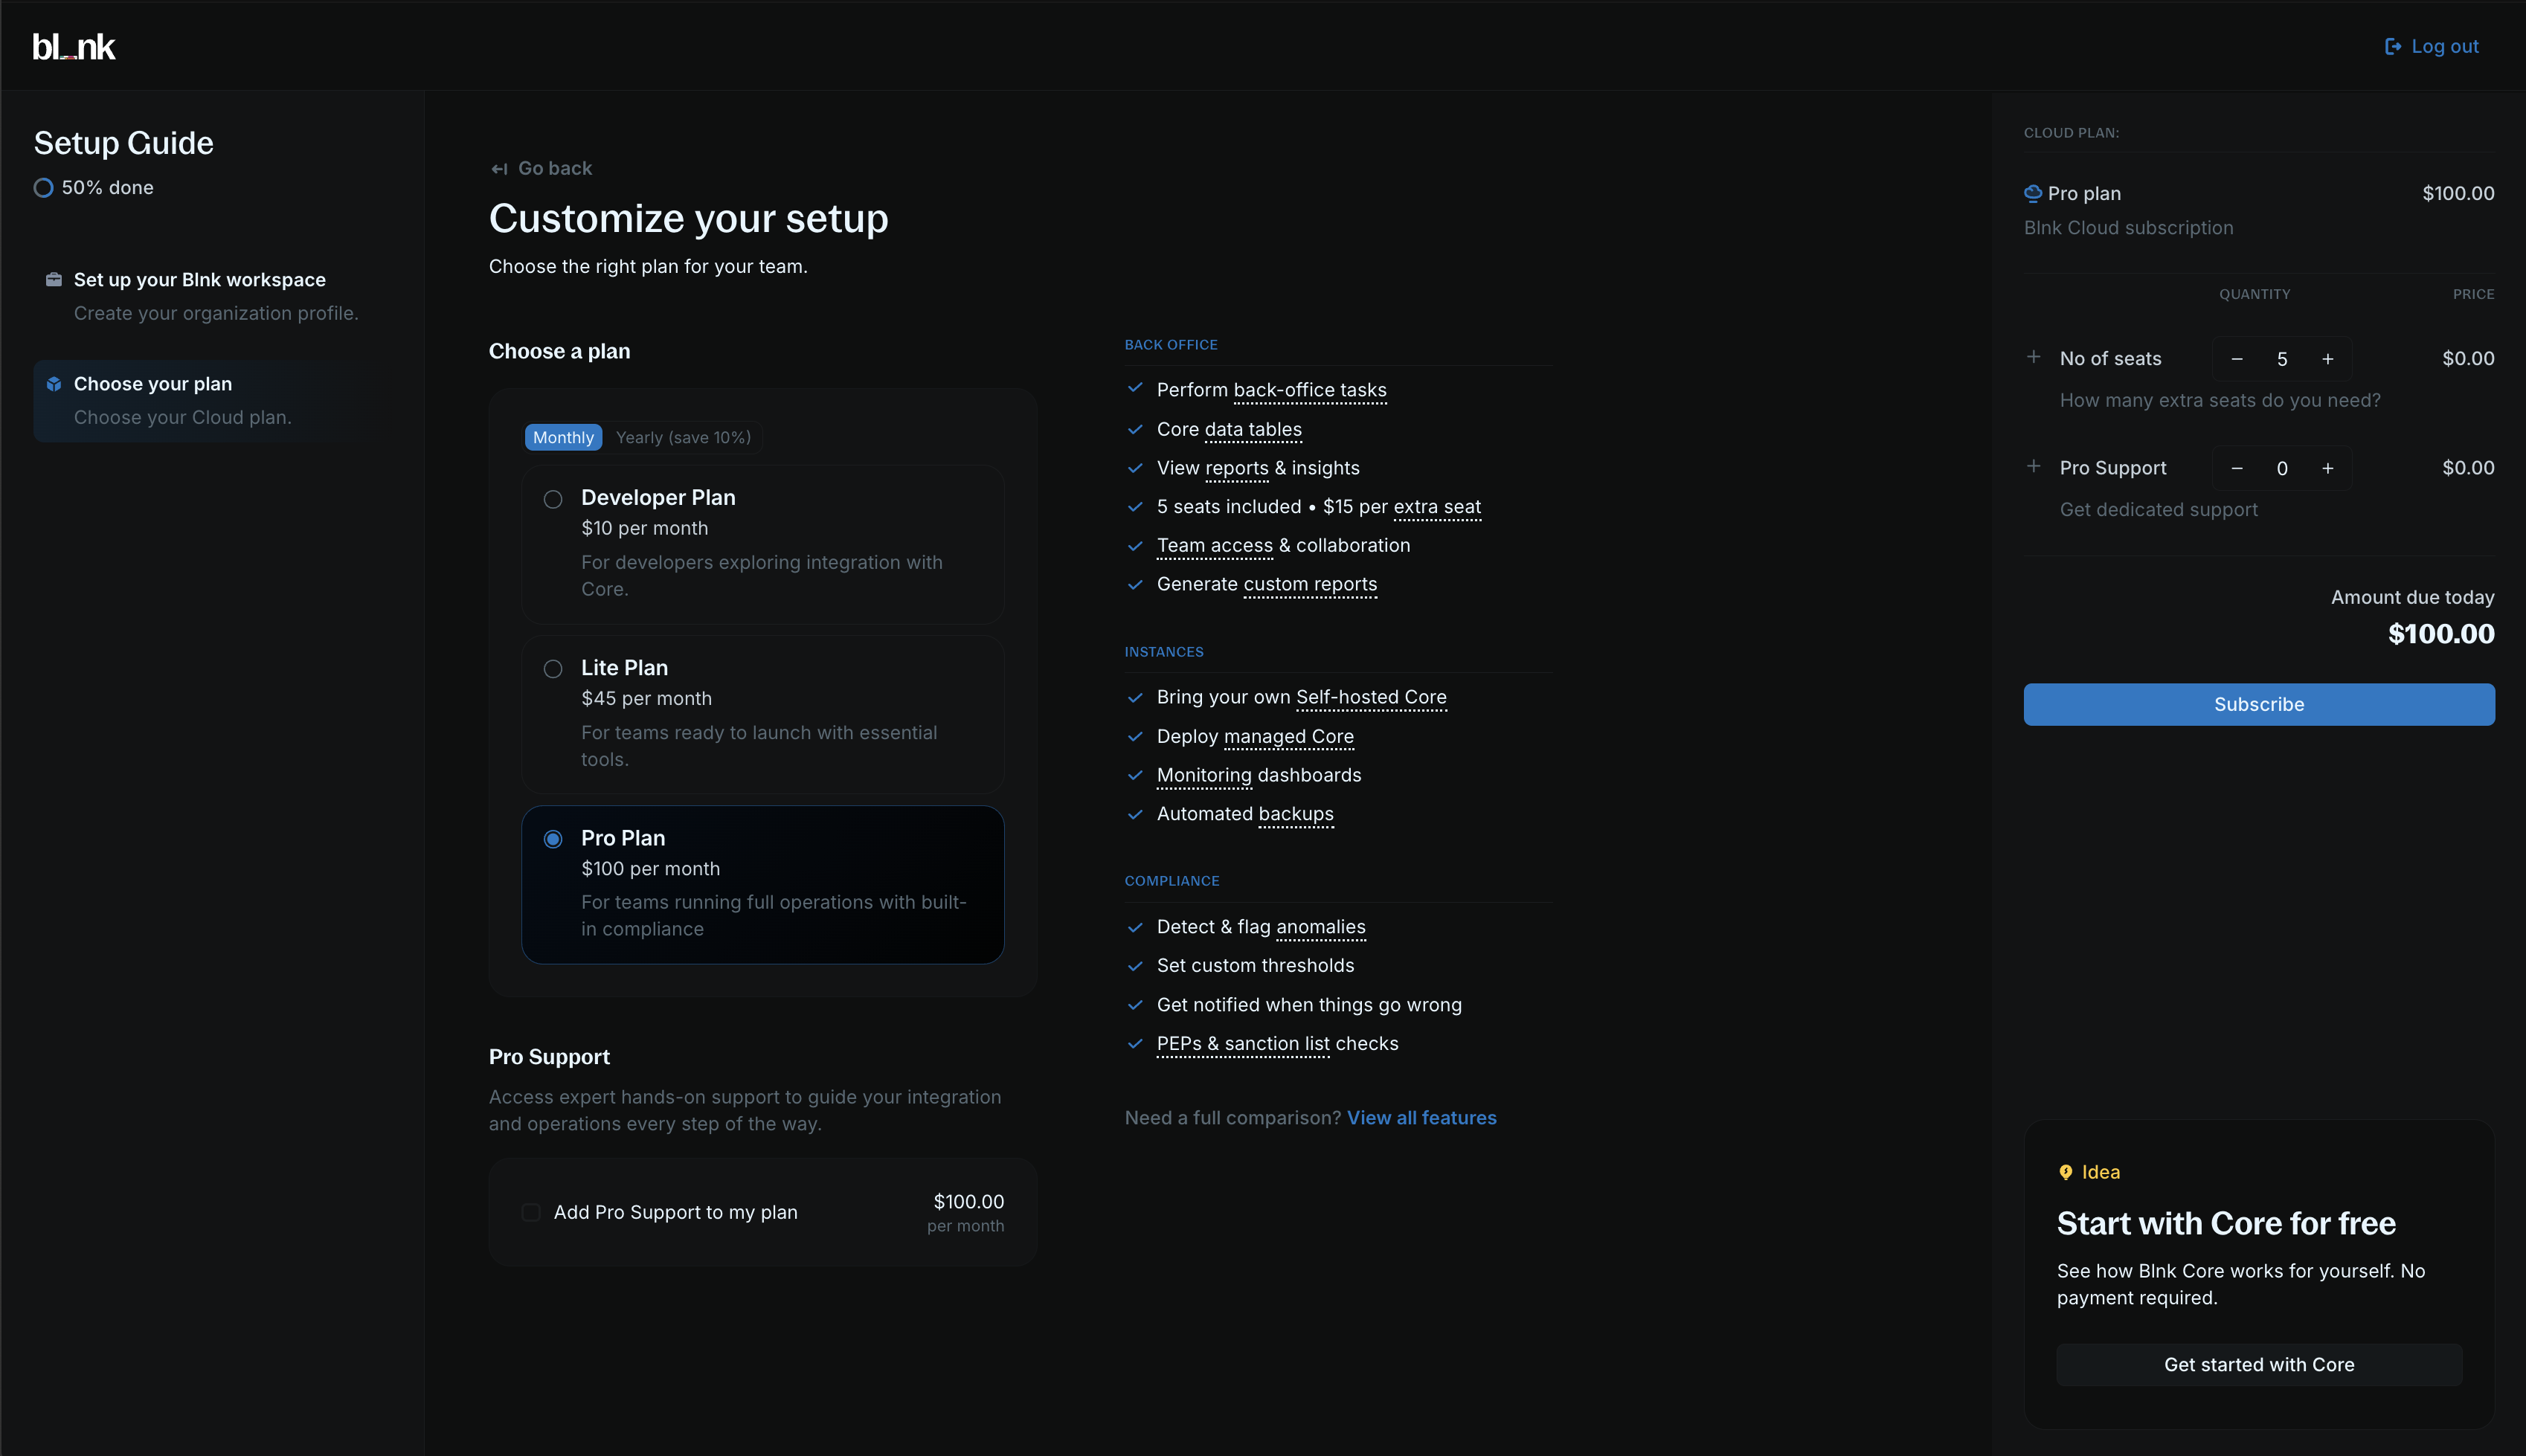Click the cloud icon beside Pro plan
This screenshot has width=2526, height=1456.
coord(2033,193)
